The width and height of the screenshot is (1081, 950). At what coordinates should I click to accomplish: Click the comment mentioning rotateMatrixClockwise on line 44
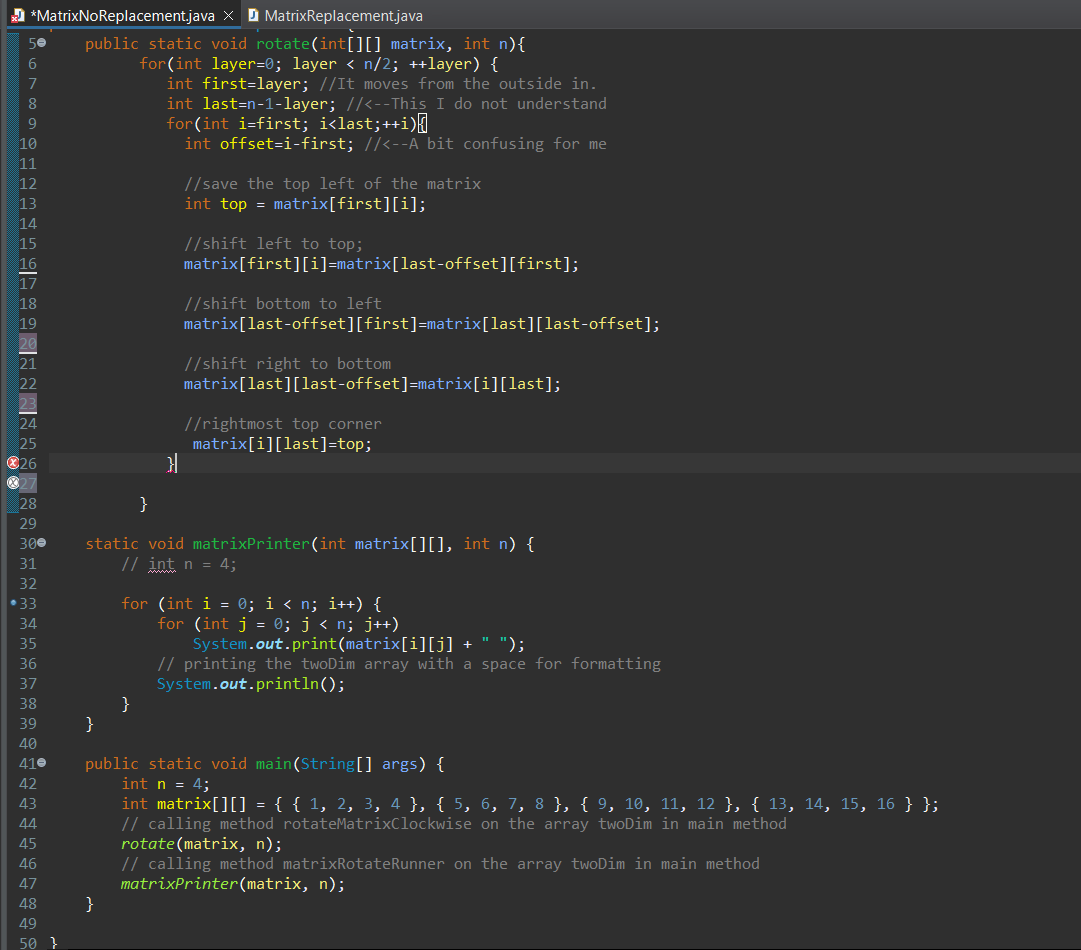click(x=454, y=824)
